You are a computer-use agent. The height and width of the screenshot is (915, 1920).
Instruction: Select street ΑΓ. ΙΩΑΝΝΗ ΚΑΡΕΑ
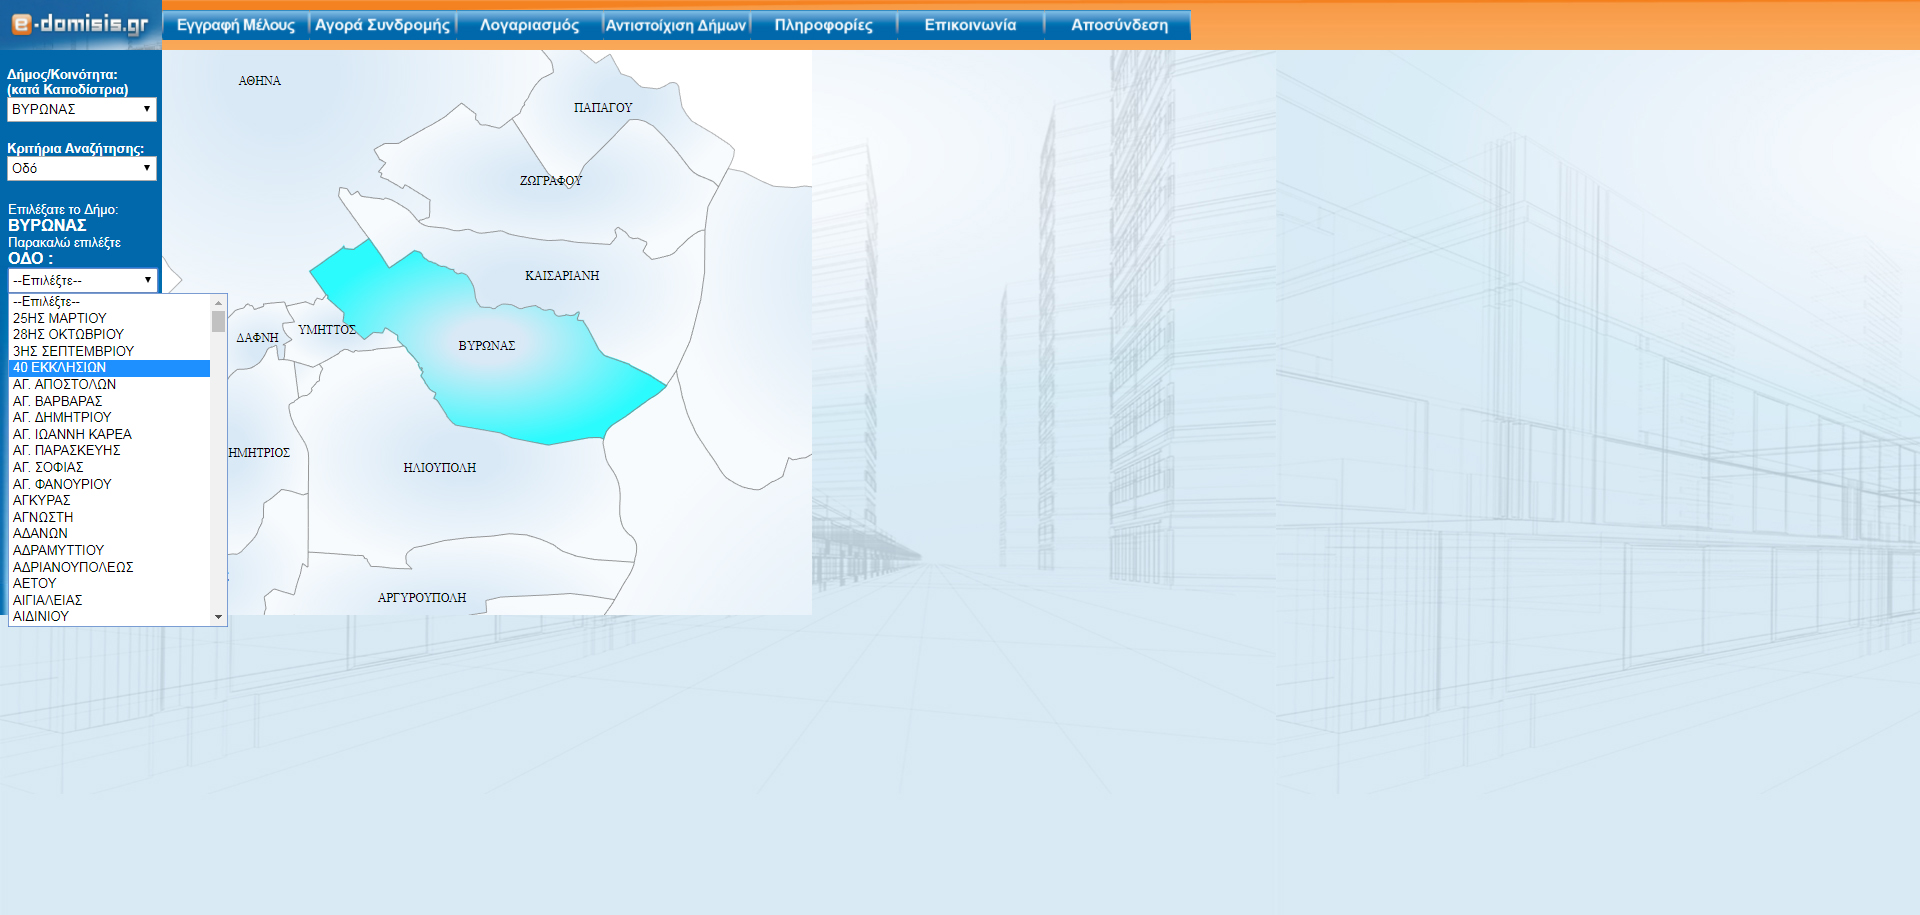[x=110, y=434]
